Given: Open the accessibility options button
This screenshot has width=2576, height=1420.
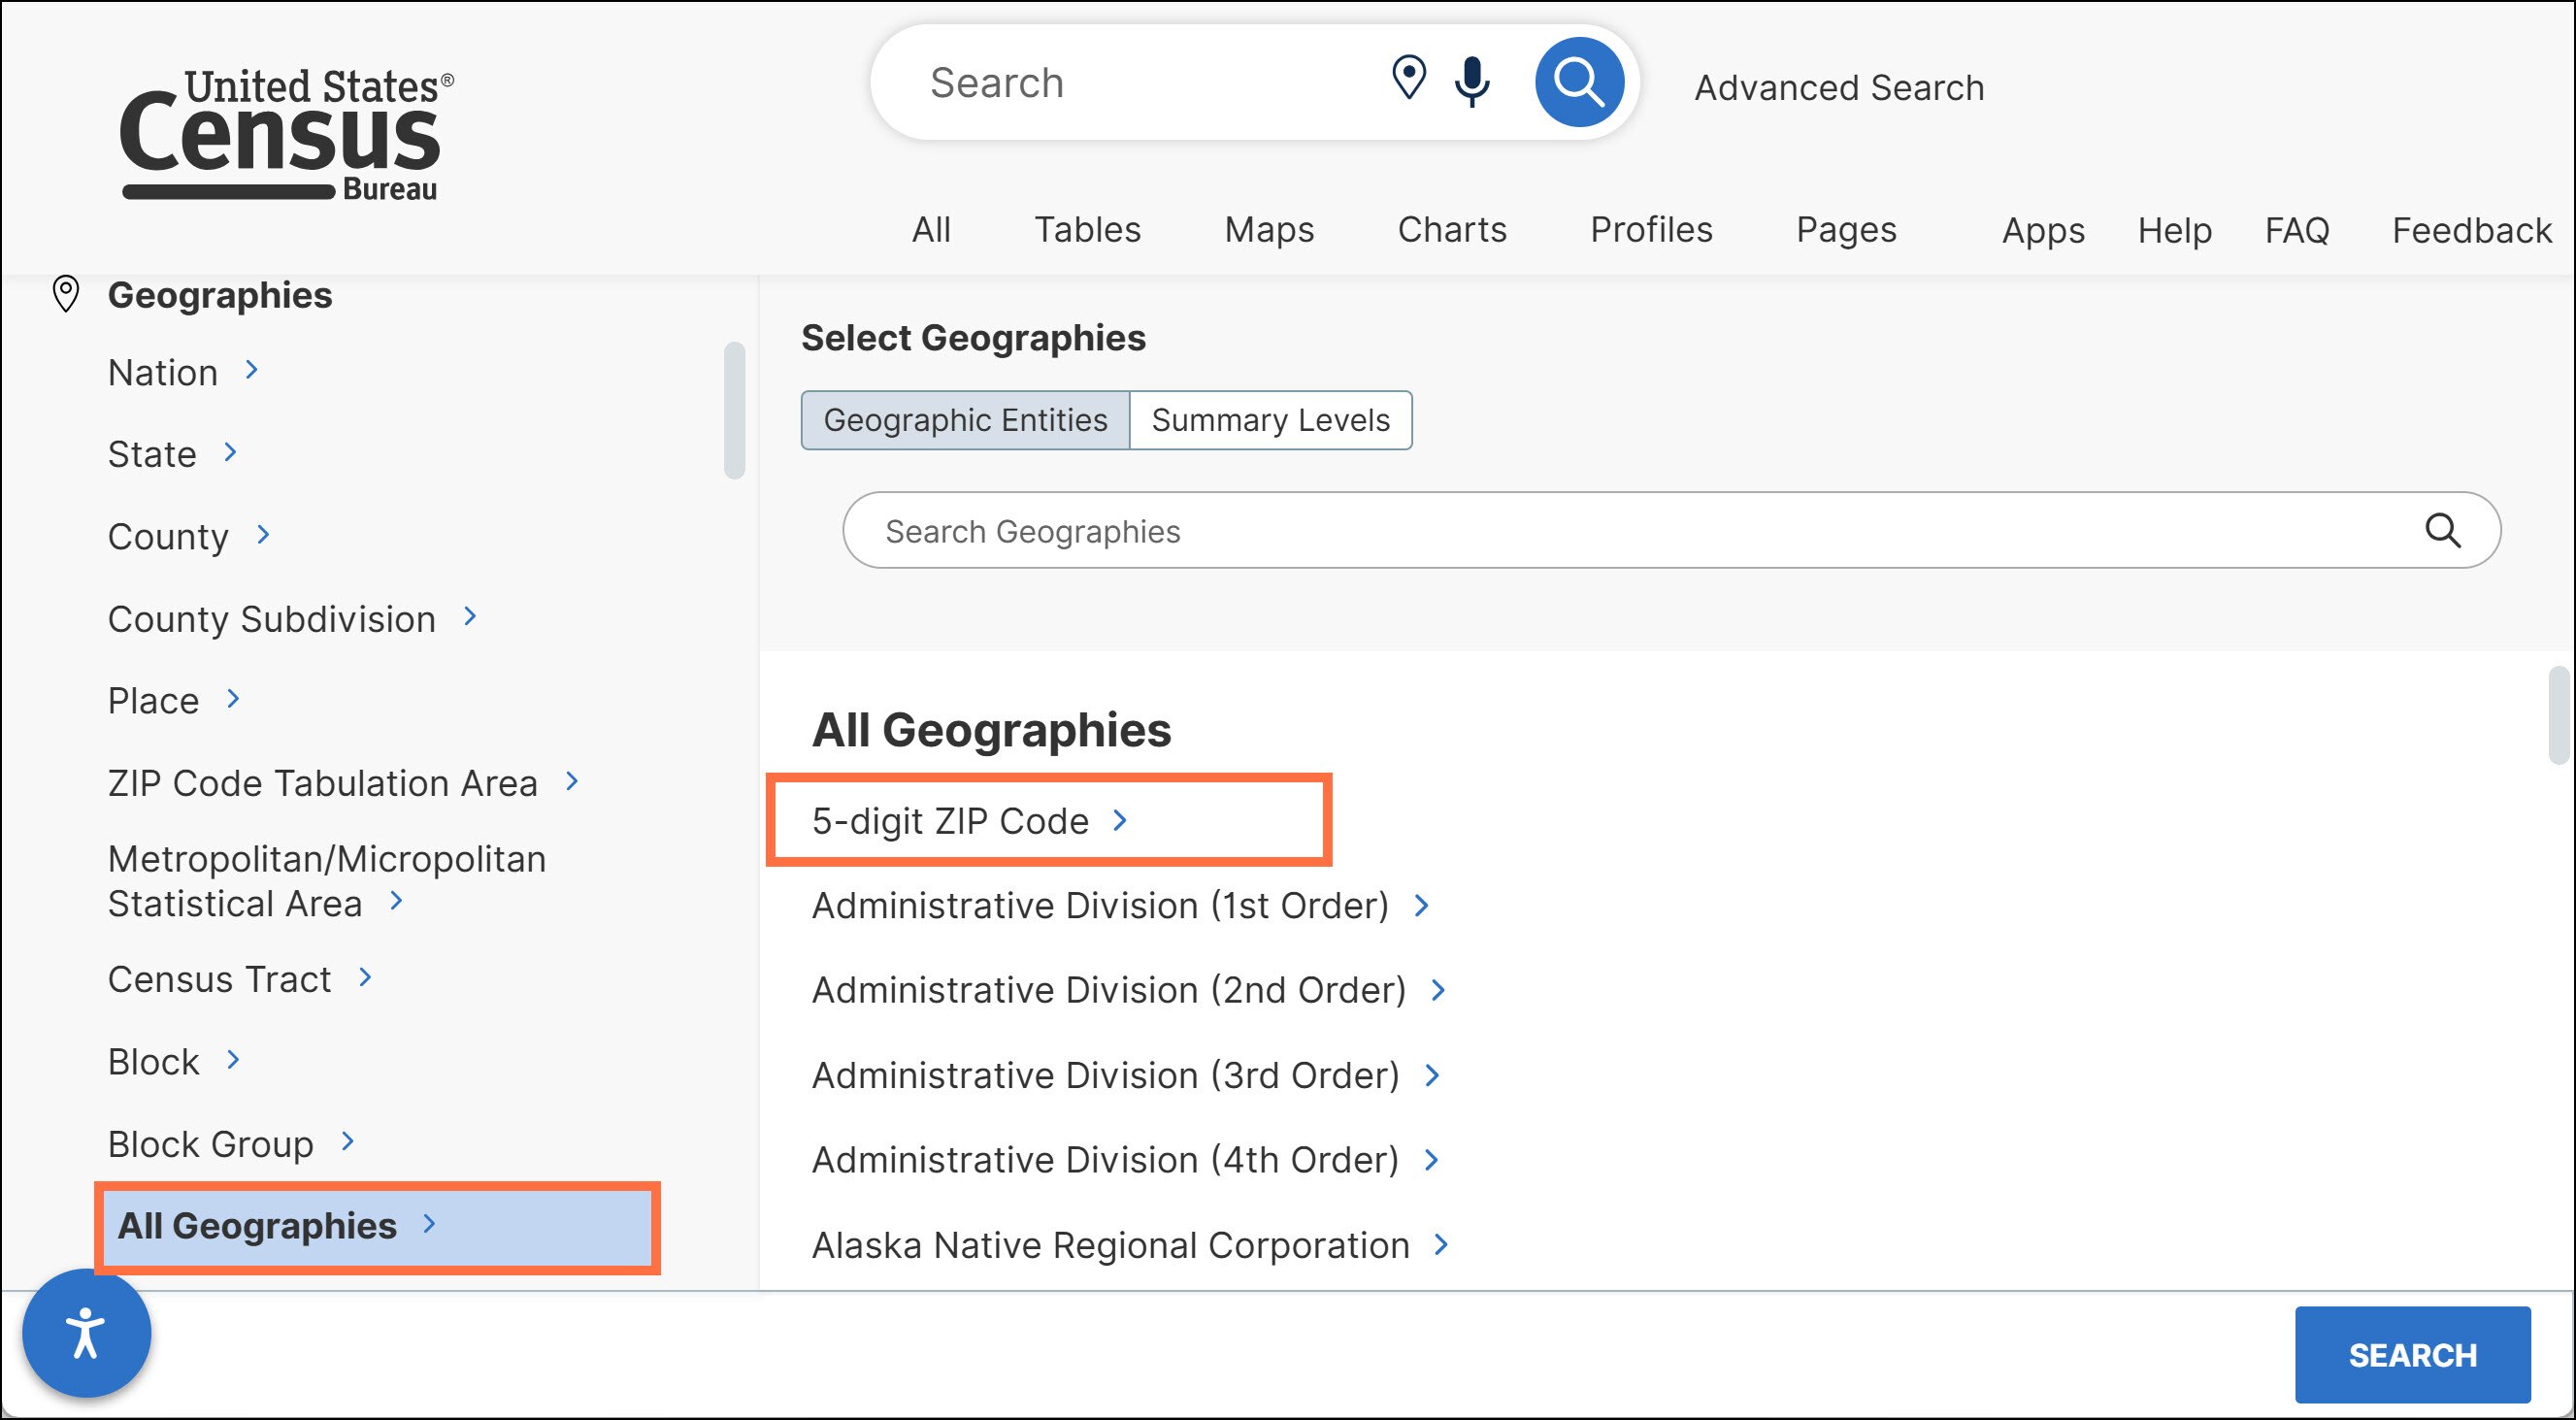Looking at the screenshot, I should click(87, 1333).
